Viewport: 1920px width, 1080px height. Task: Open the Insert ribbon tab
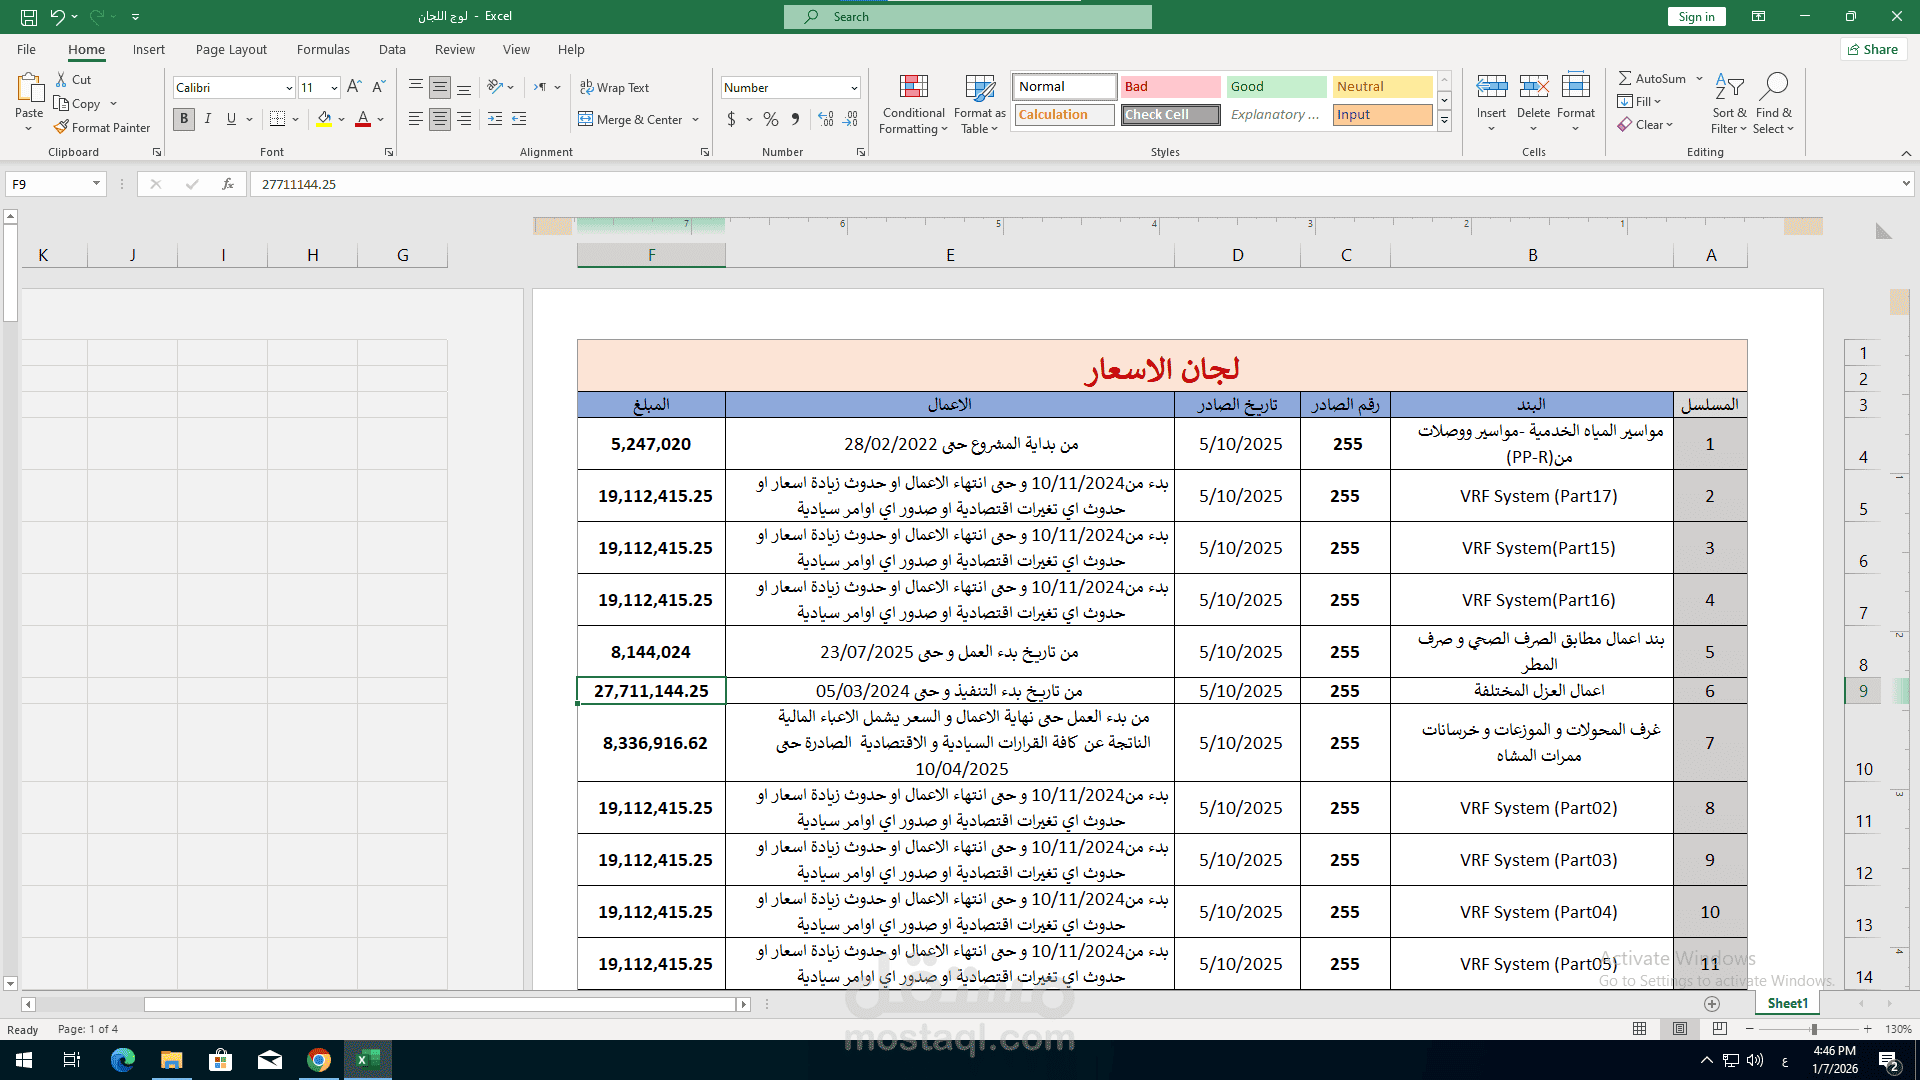(149, 50)
